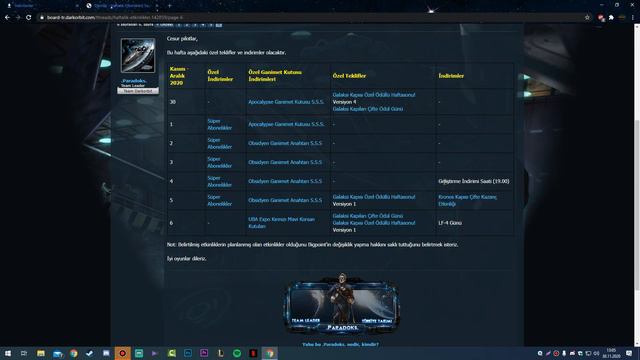This screenshot has height=360, width=640.
Task: Open the green Spotify-like taskbar icon
Action: [237, 353]
